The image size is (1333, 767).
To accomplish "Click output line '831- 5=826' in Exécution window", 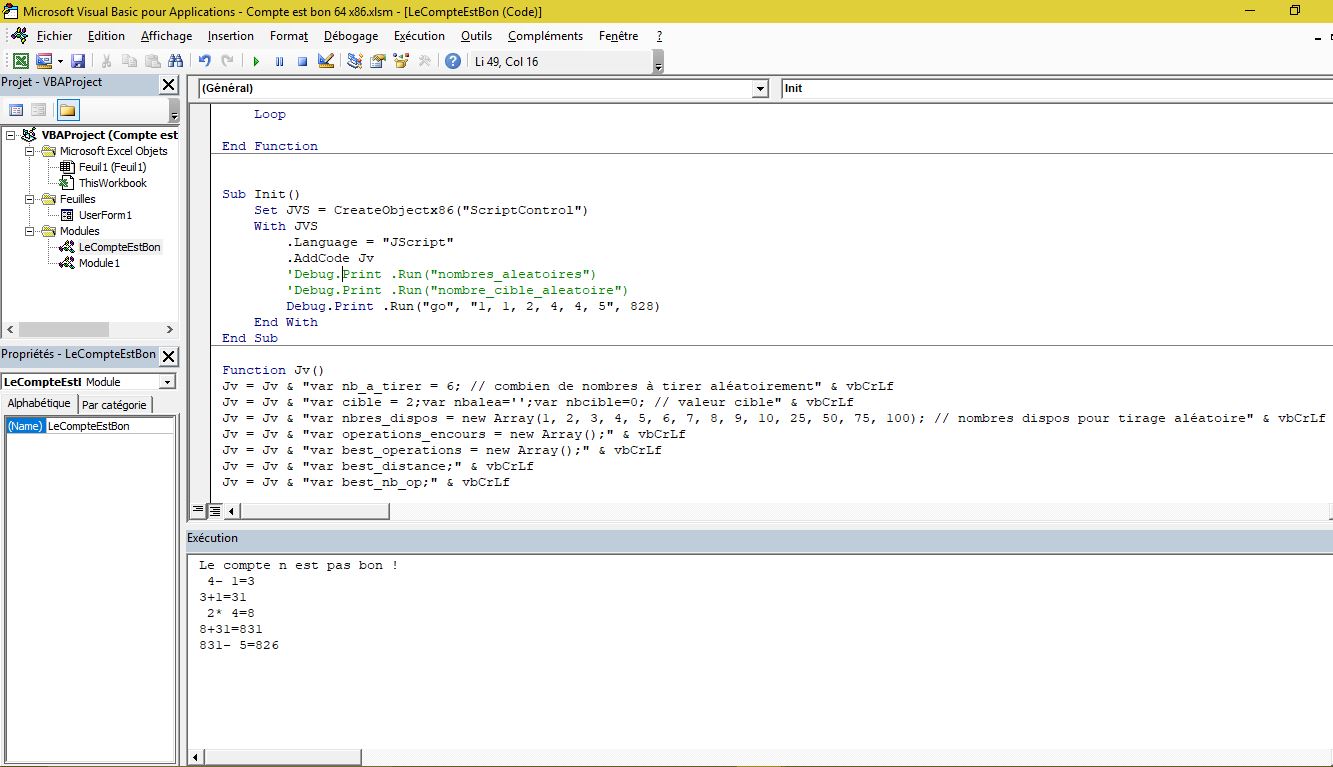I will coord(239,645).
